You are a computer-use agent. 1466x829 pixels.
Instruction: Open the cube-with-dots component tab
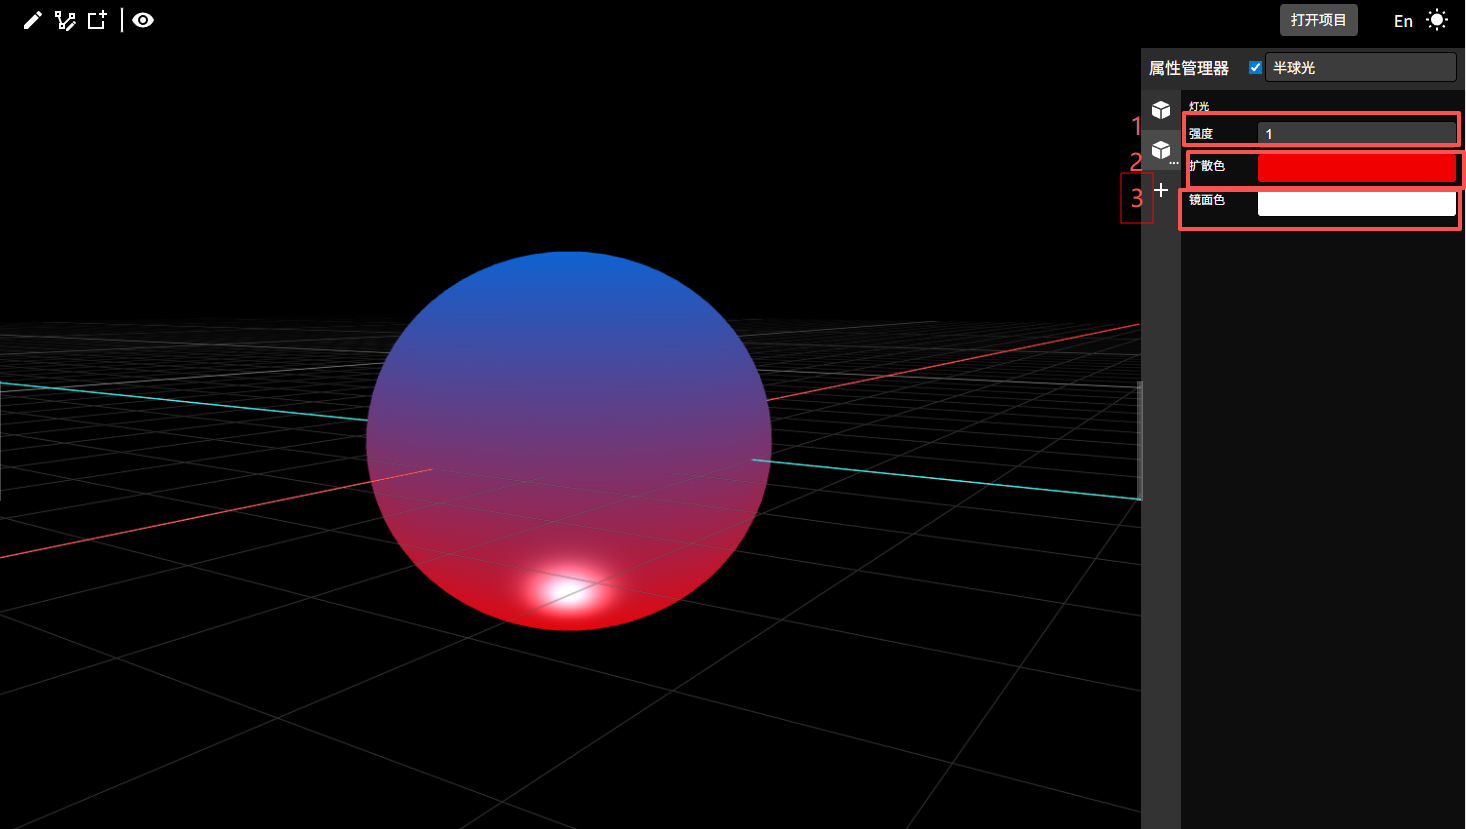pyautogui.click(x=1162, y=151)
